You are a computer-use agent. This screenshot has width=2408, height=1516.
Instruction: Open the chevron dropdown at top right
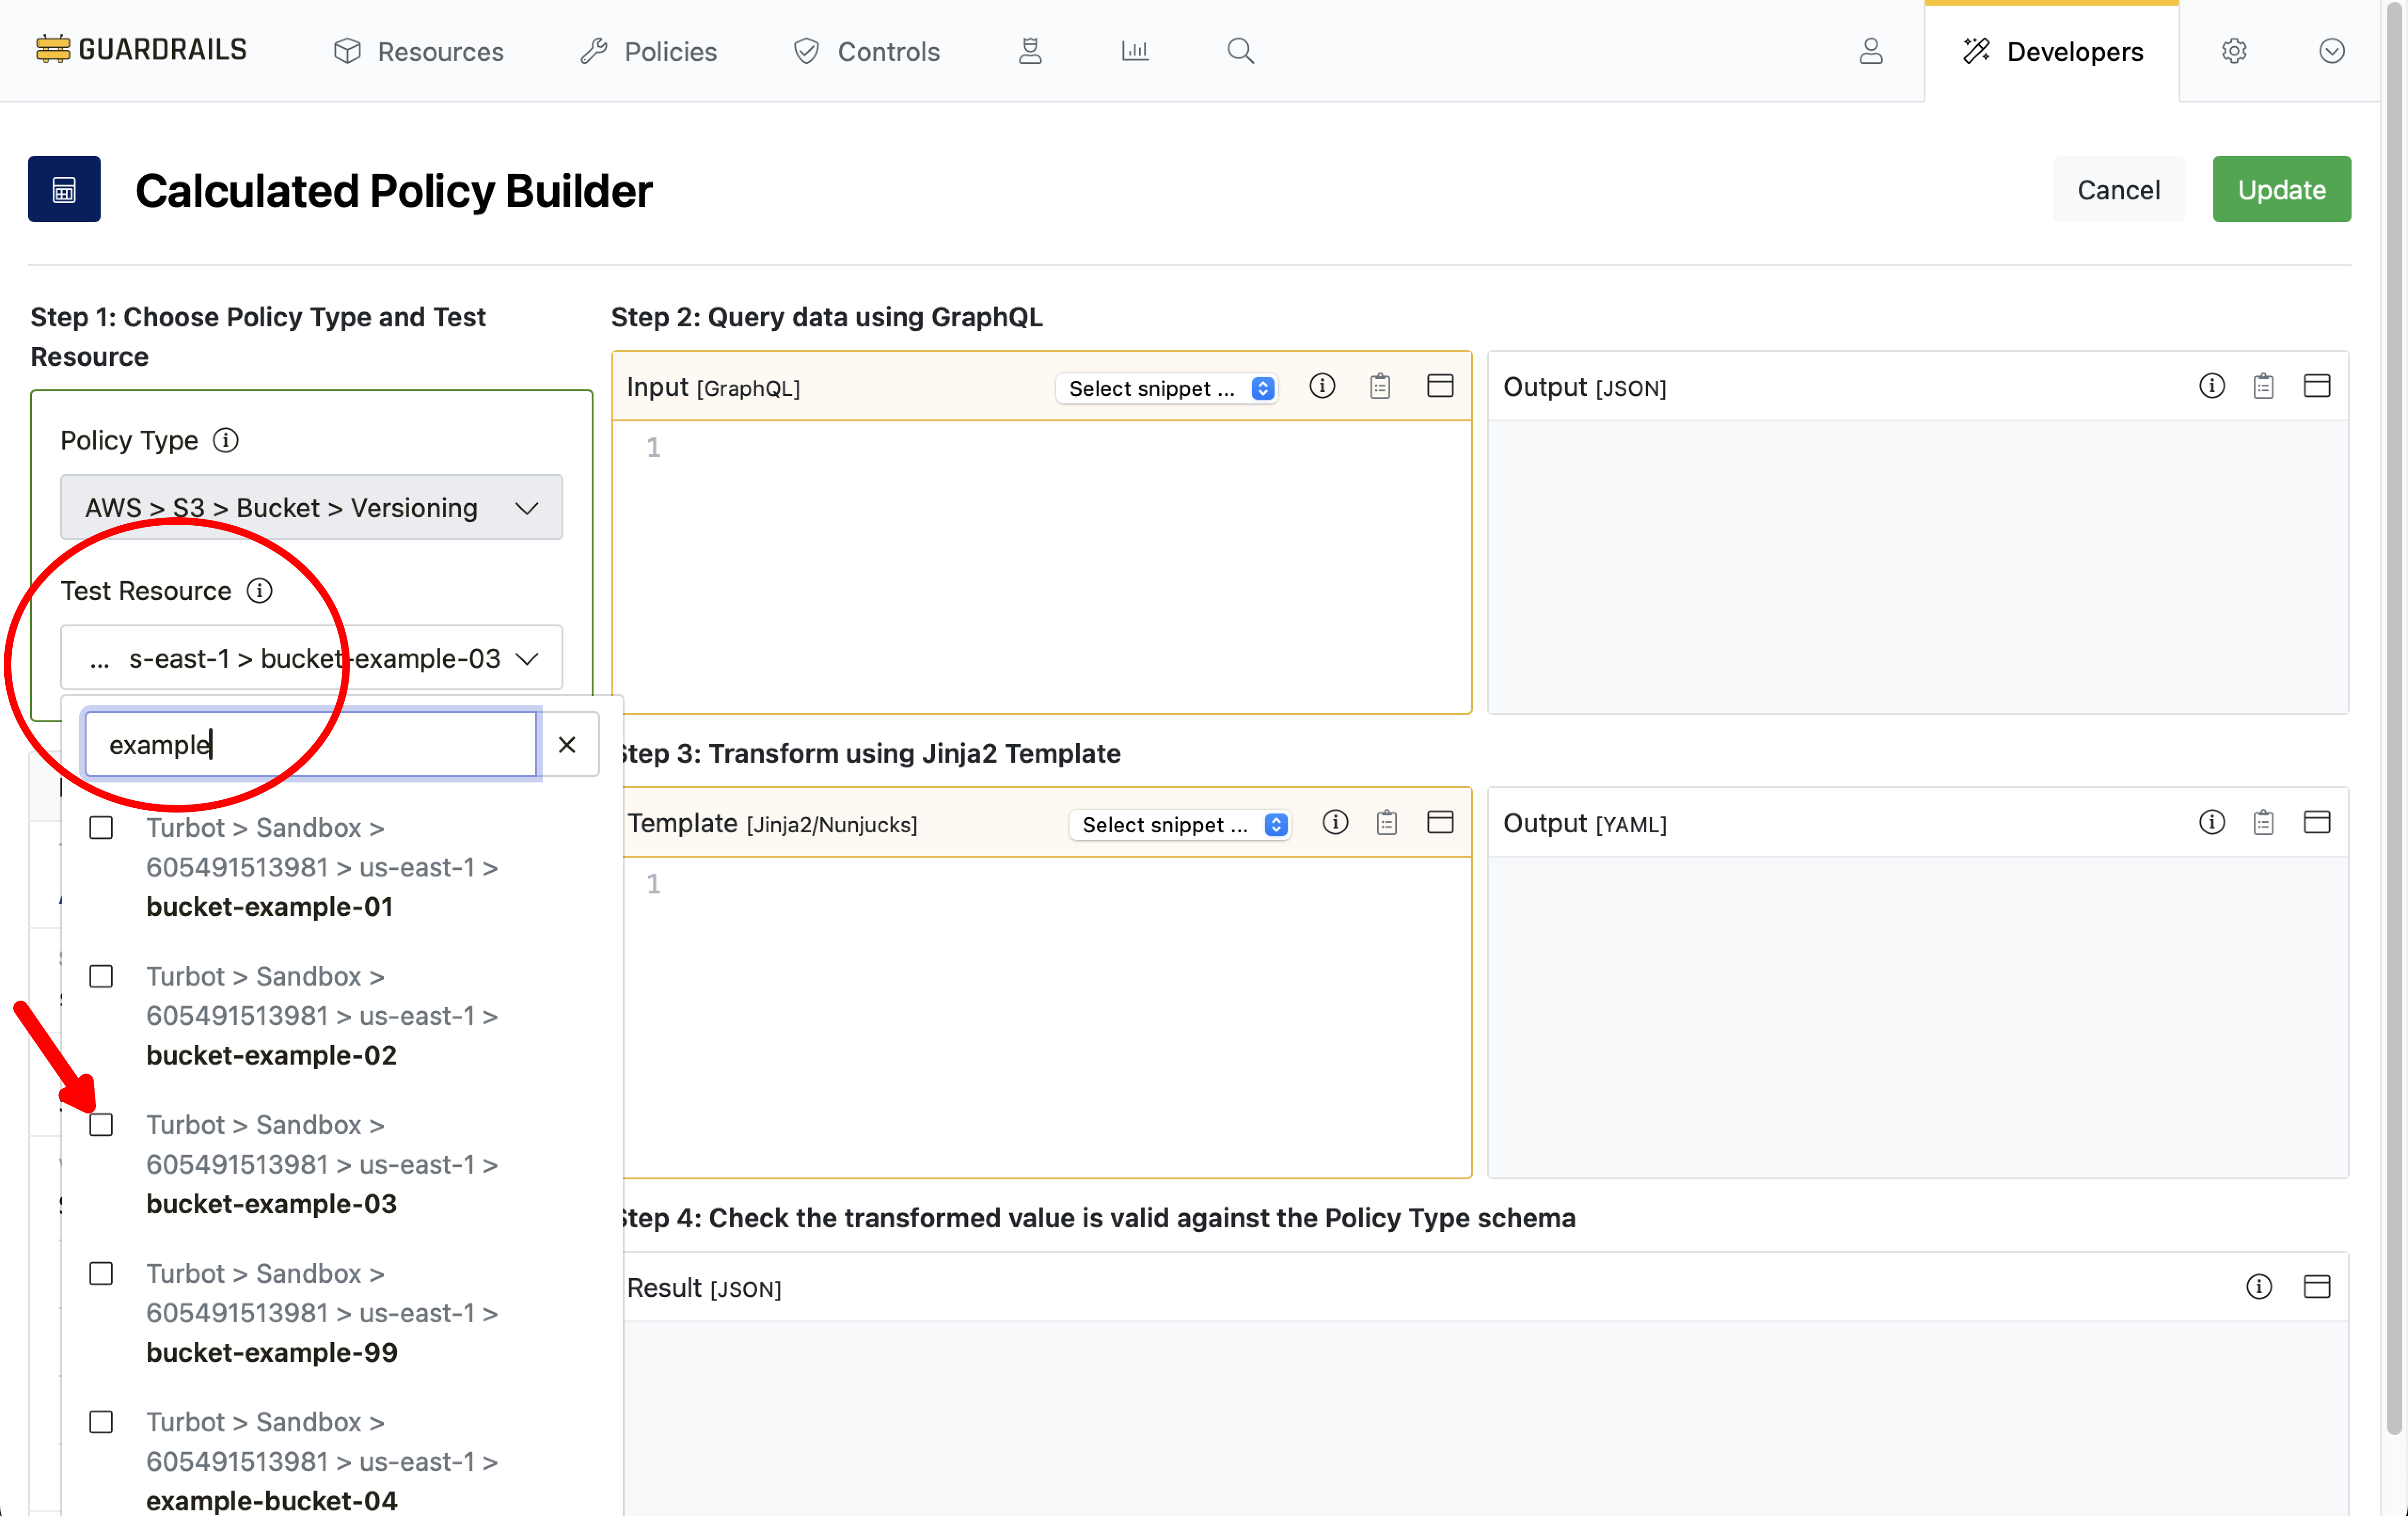[2331, 50]
